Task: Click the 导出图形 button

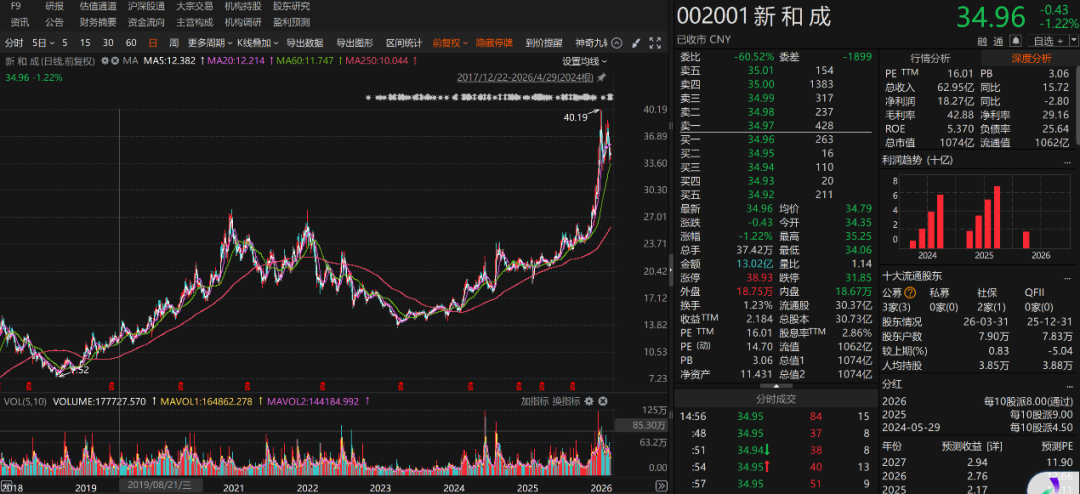Action: click(x=354, y=43)
